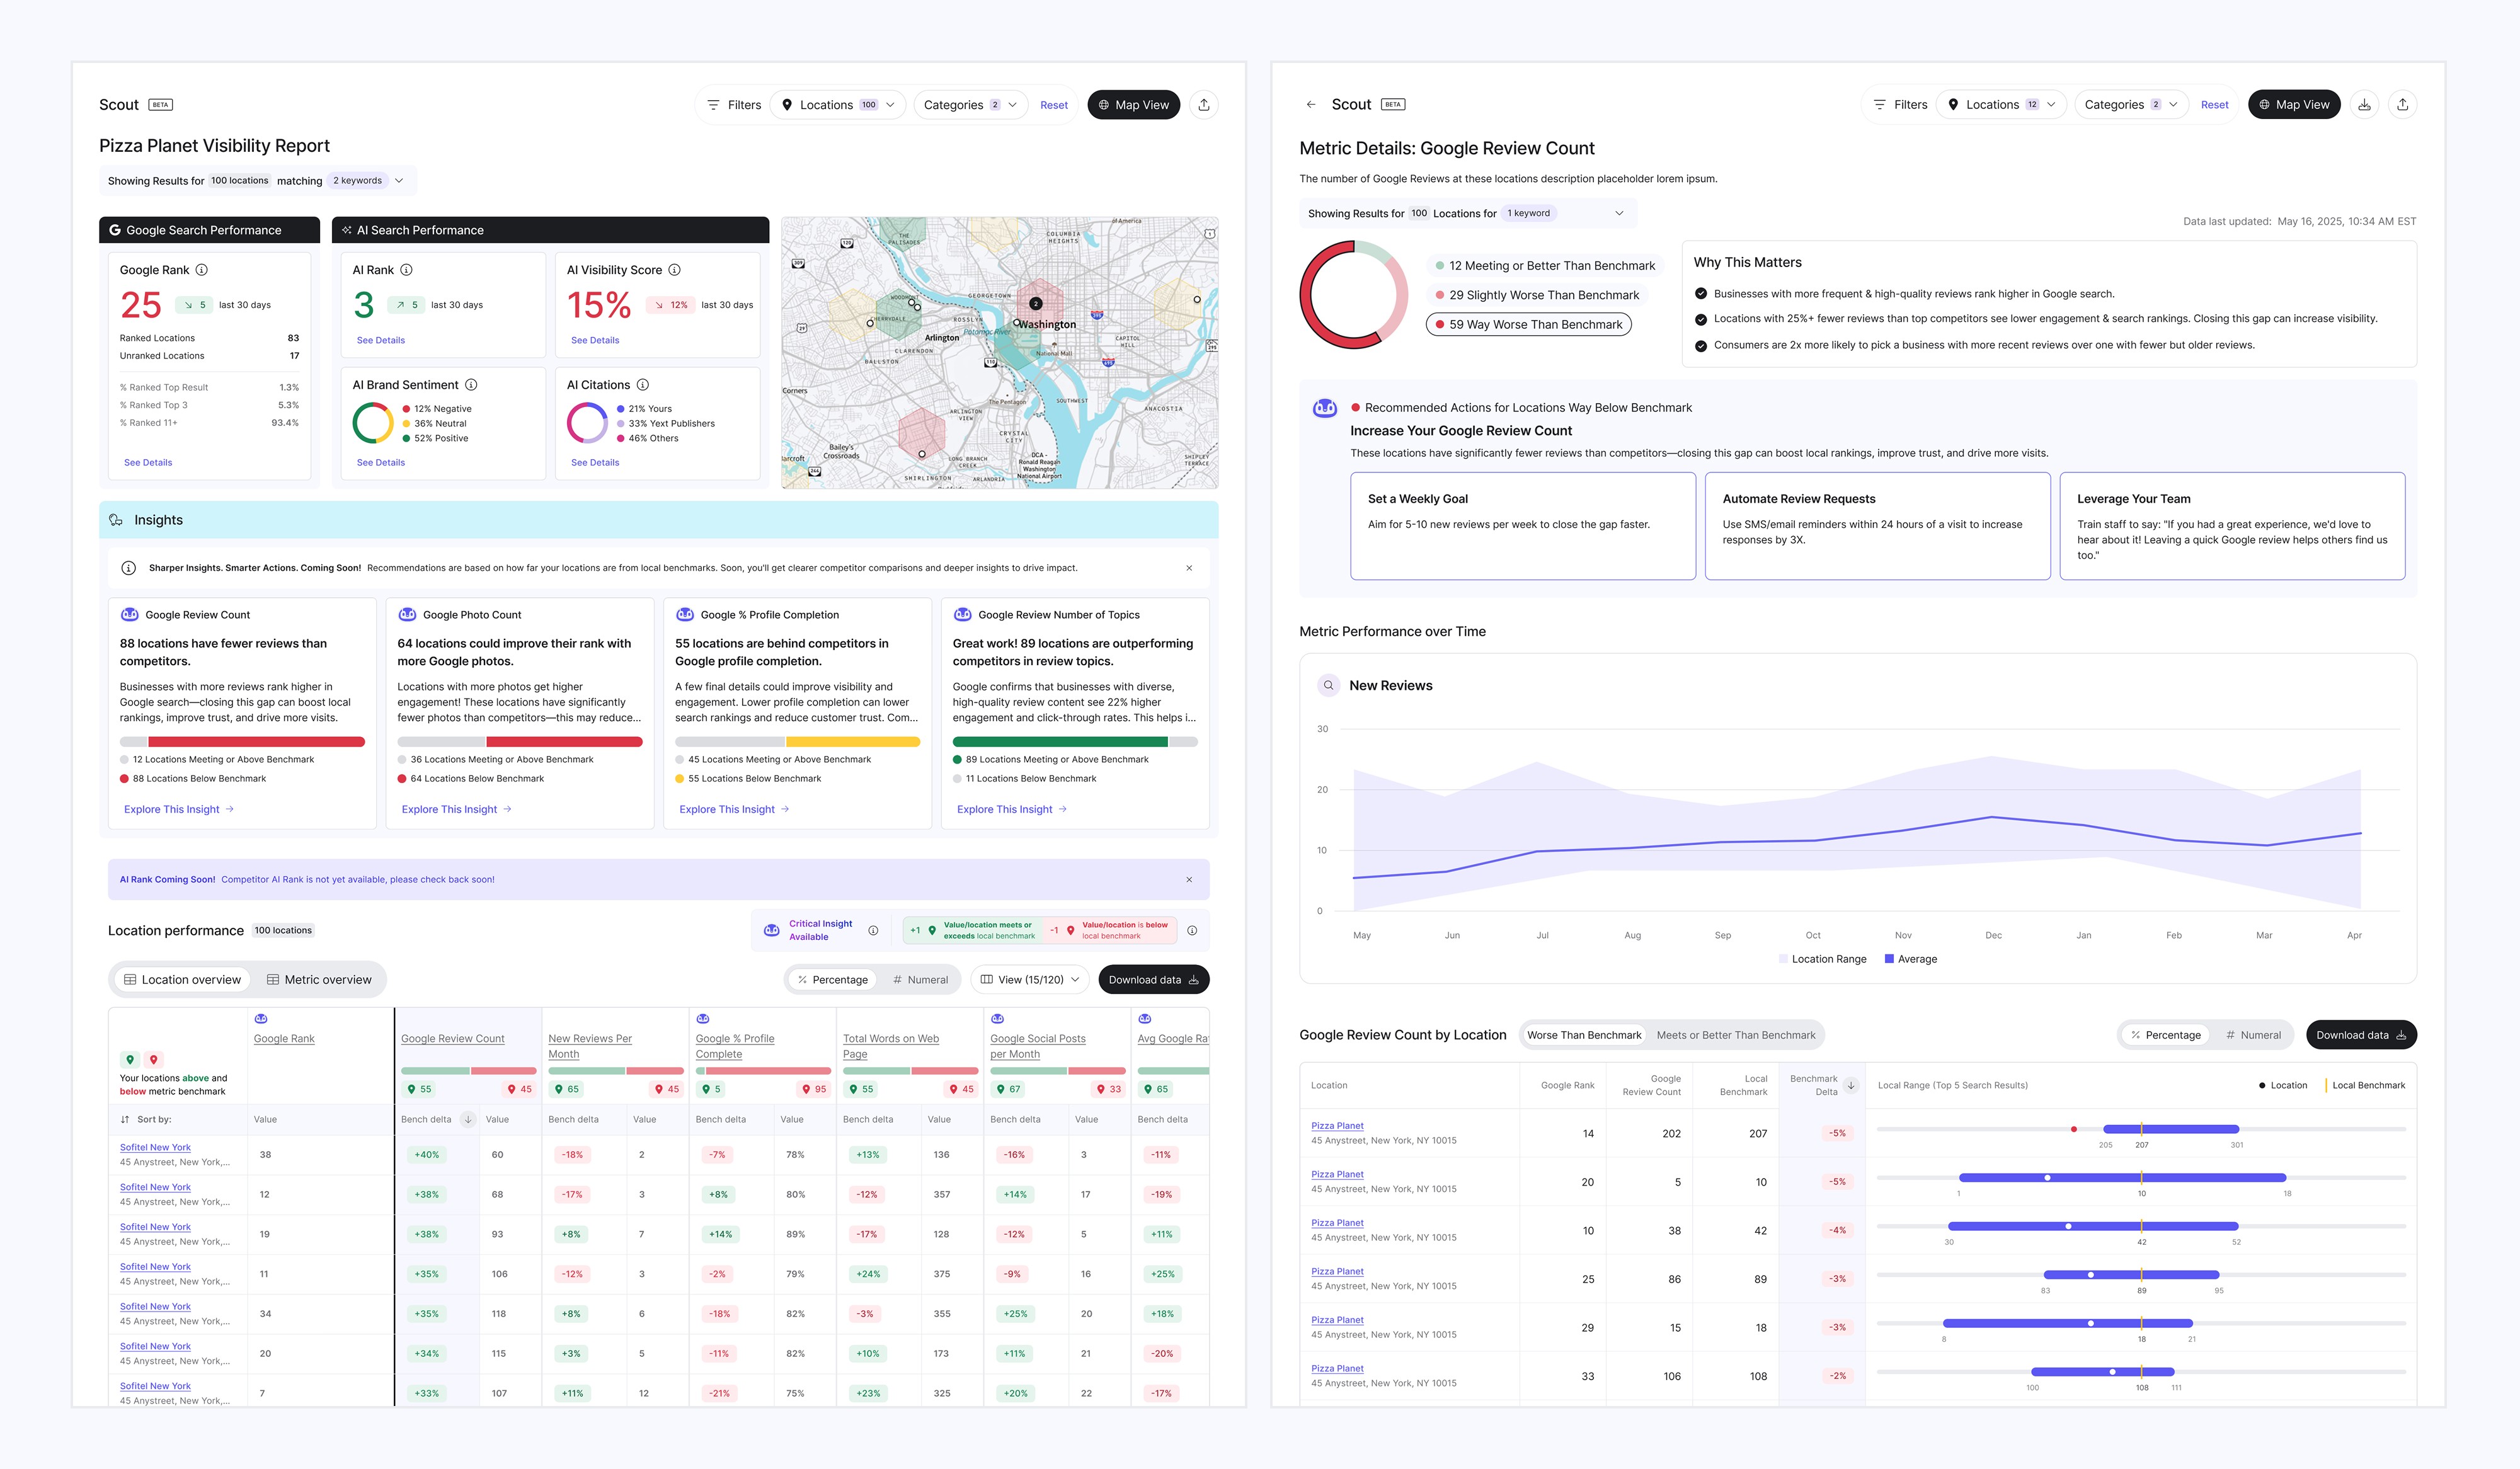Select Meets or Better Than Benchmark tab
2520x1469 pixels.
coord(1735,1035)
